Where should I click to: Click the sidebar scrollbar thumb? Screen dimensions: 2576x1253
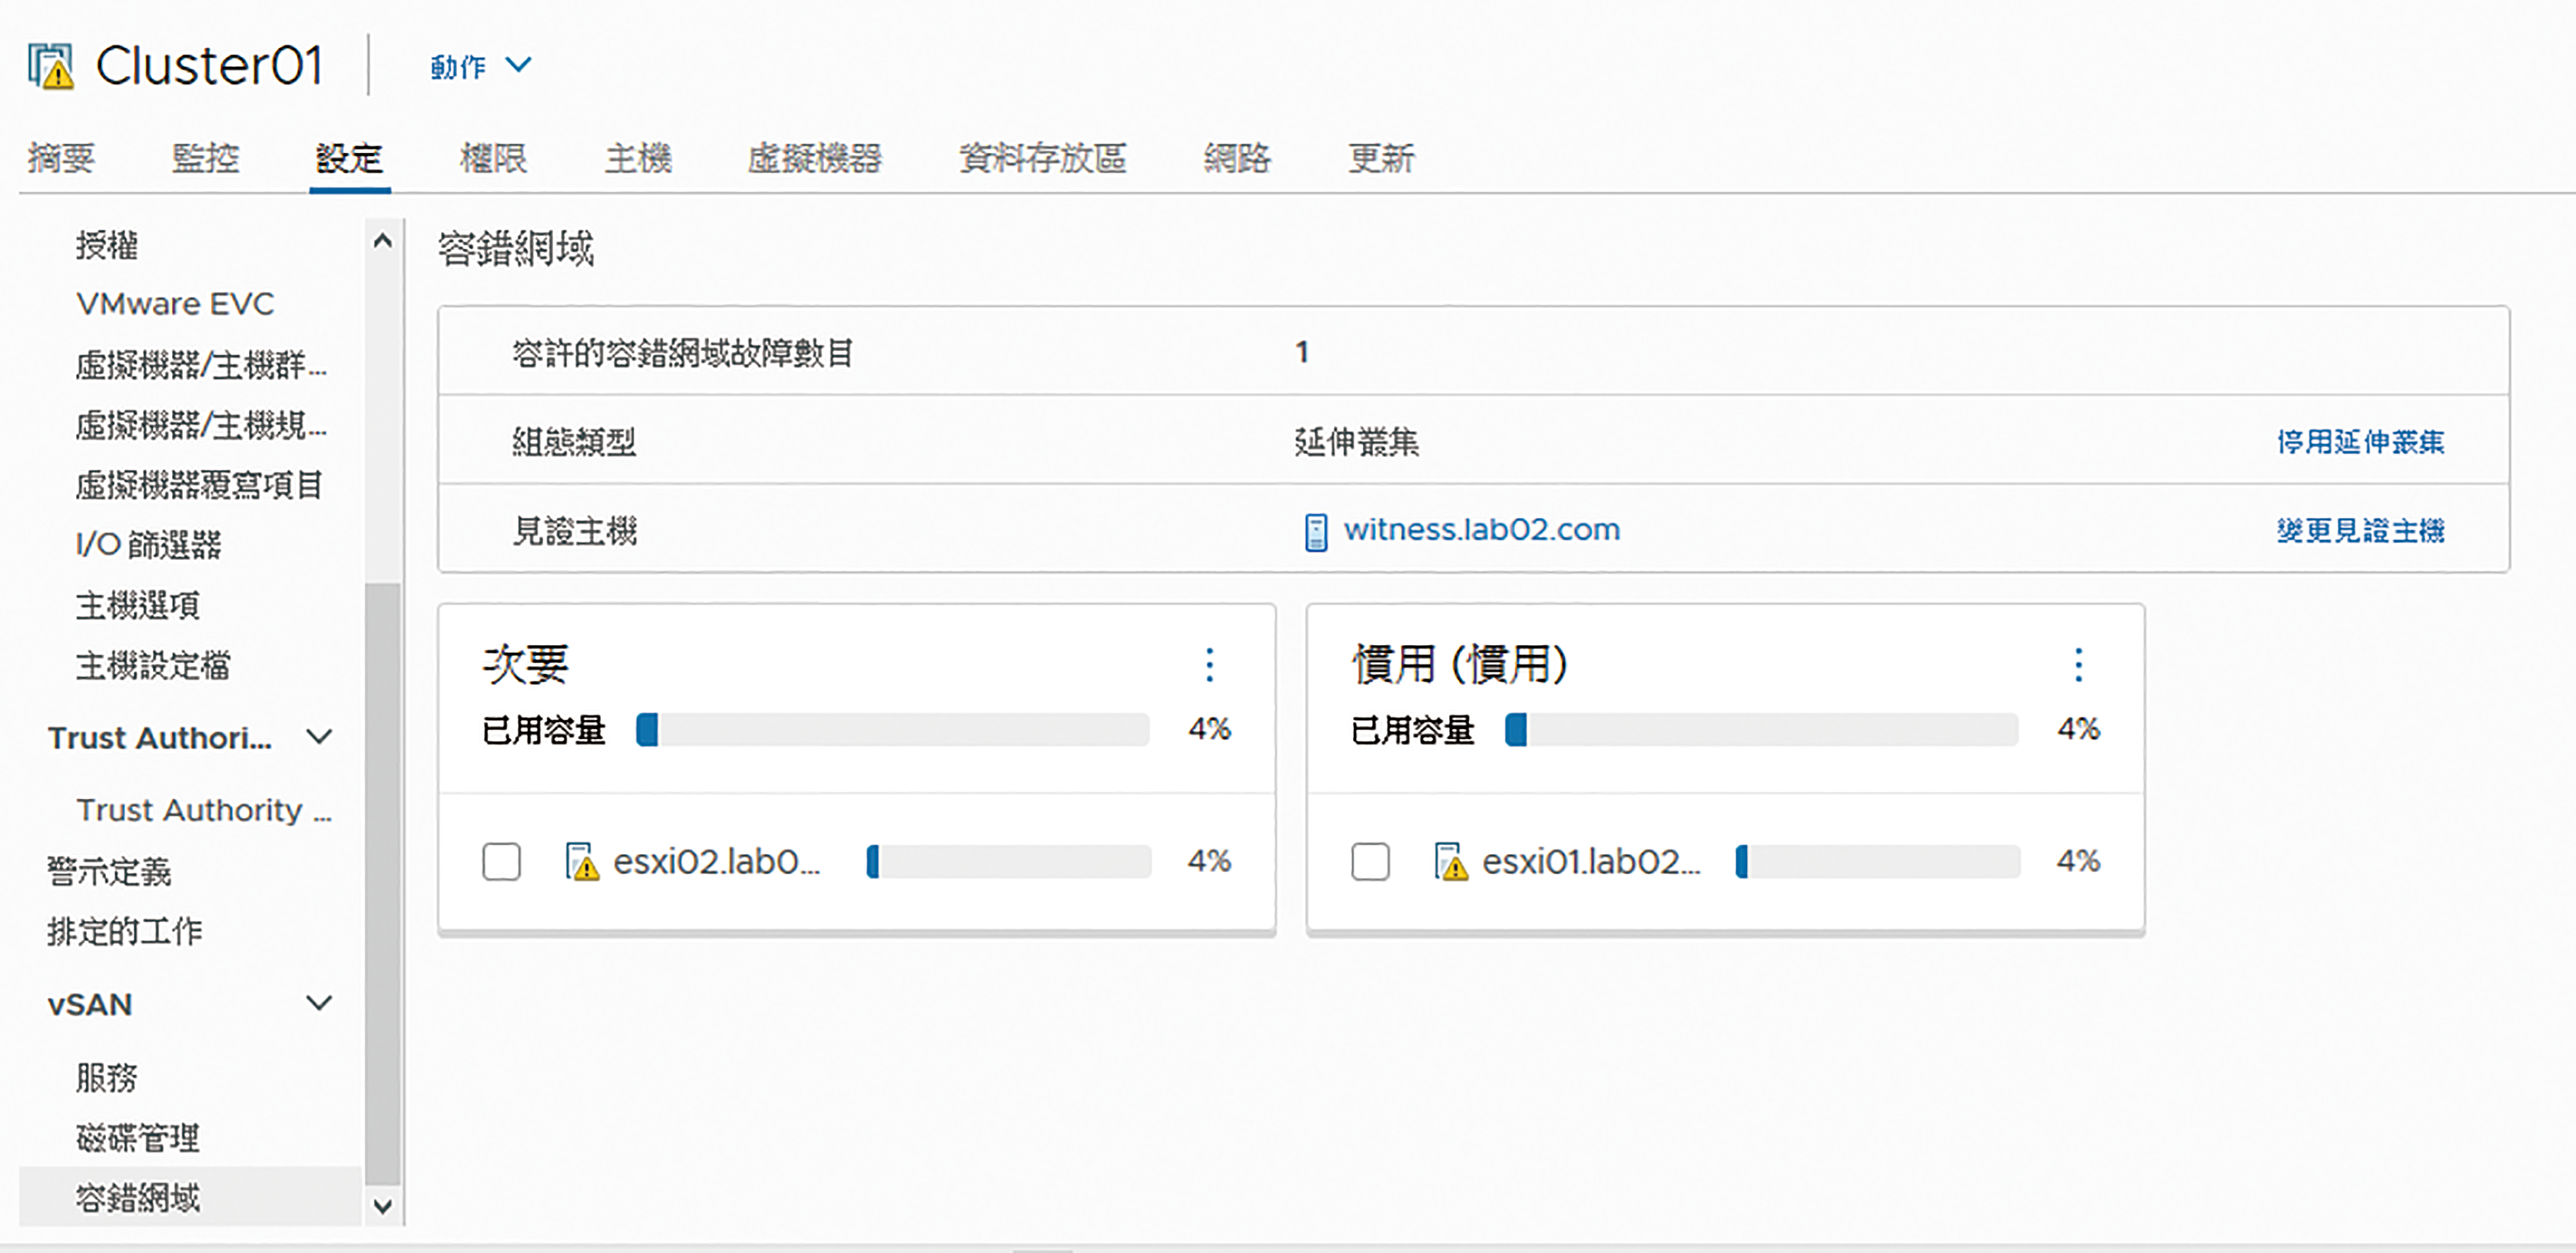382,883
